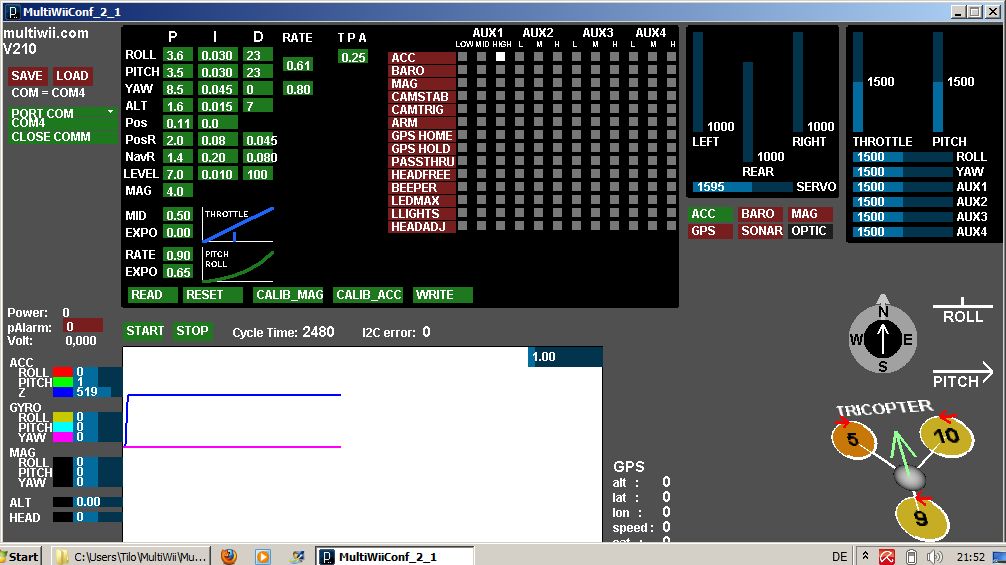Image resolution: width=1006 pixels, height=565 pixels.
Task: Click tricopter motor 5 icon
Action: 853,439
